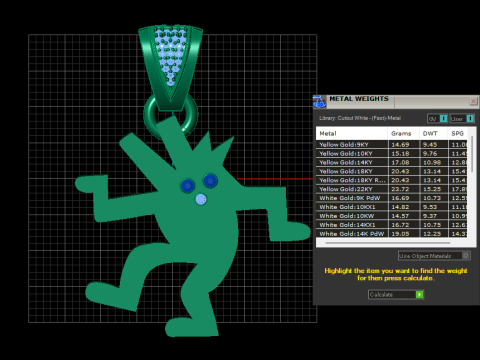Select the Yellow Gold:10KY row

(x=392, y=154)
